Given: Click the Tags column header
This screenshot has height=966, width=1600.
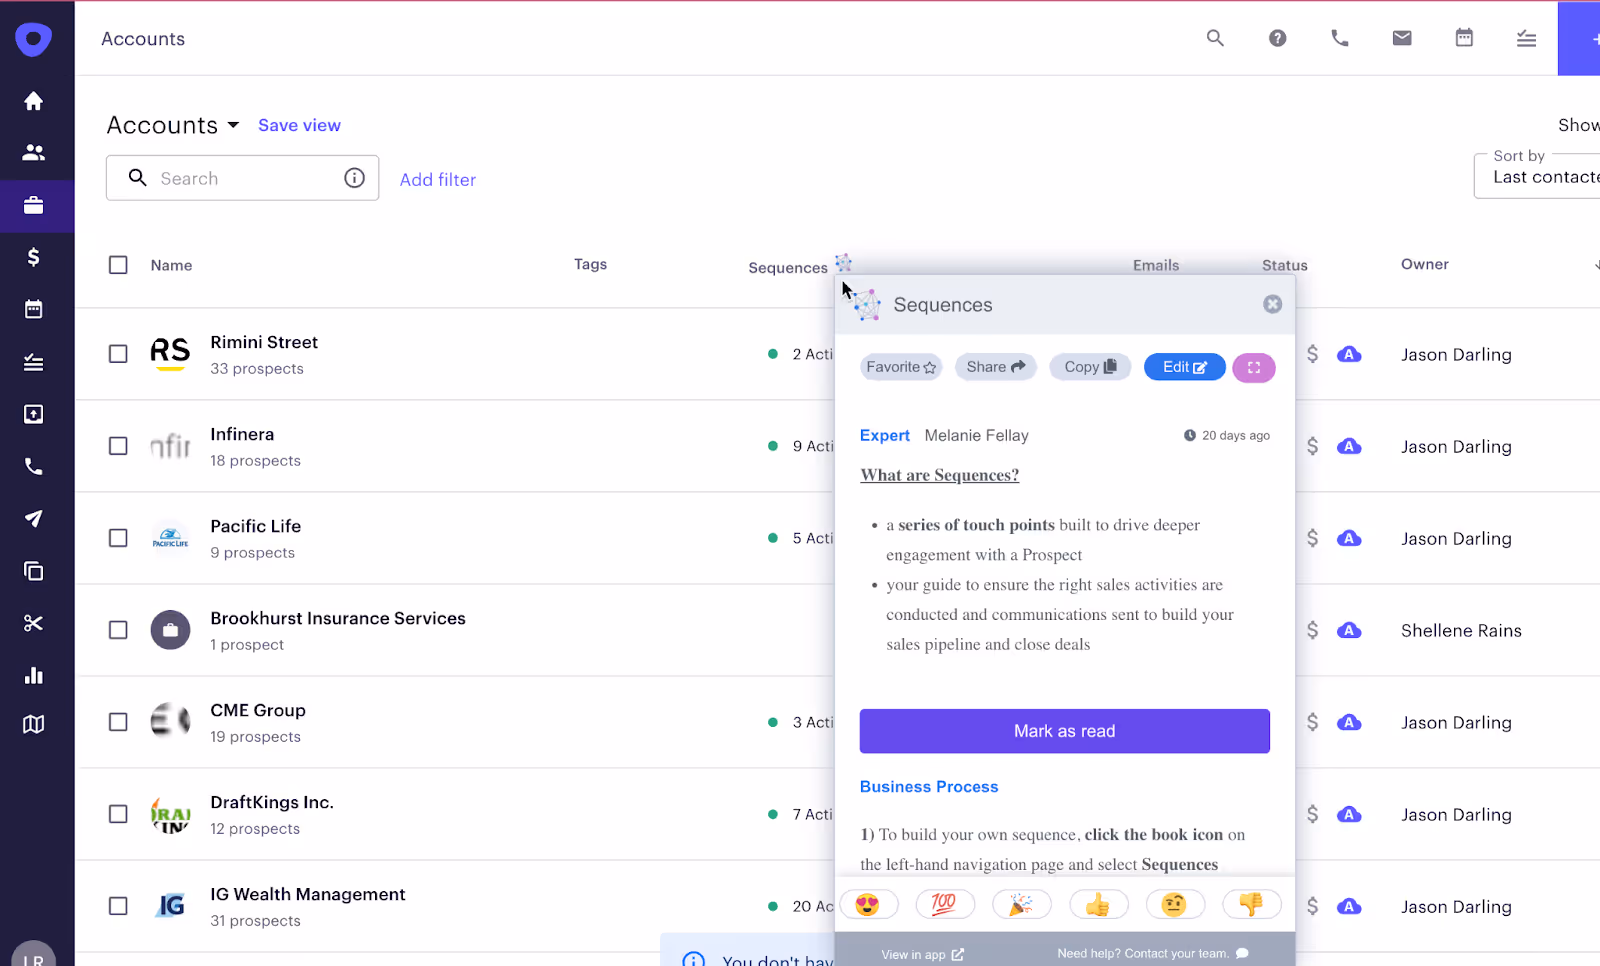Looking at the screenshot, I should (590, 264).
